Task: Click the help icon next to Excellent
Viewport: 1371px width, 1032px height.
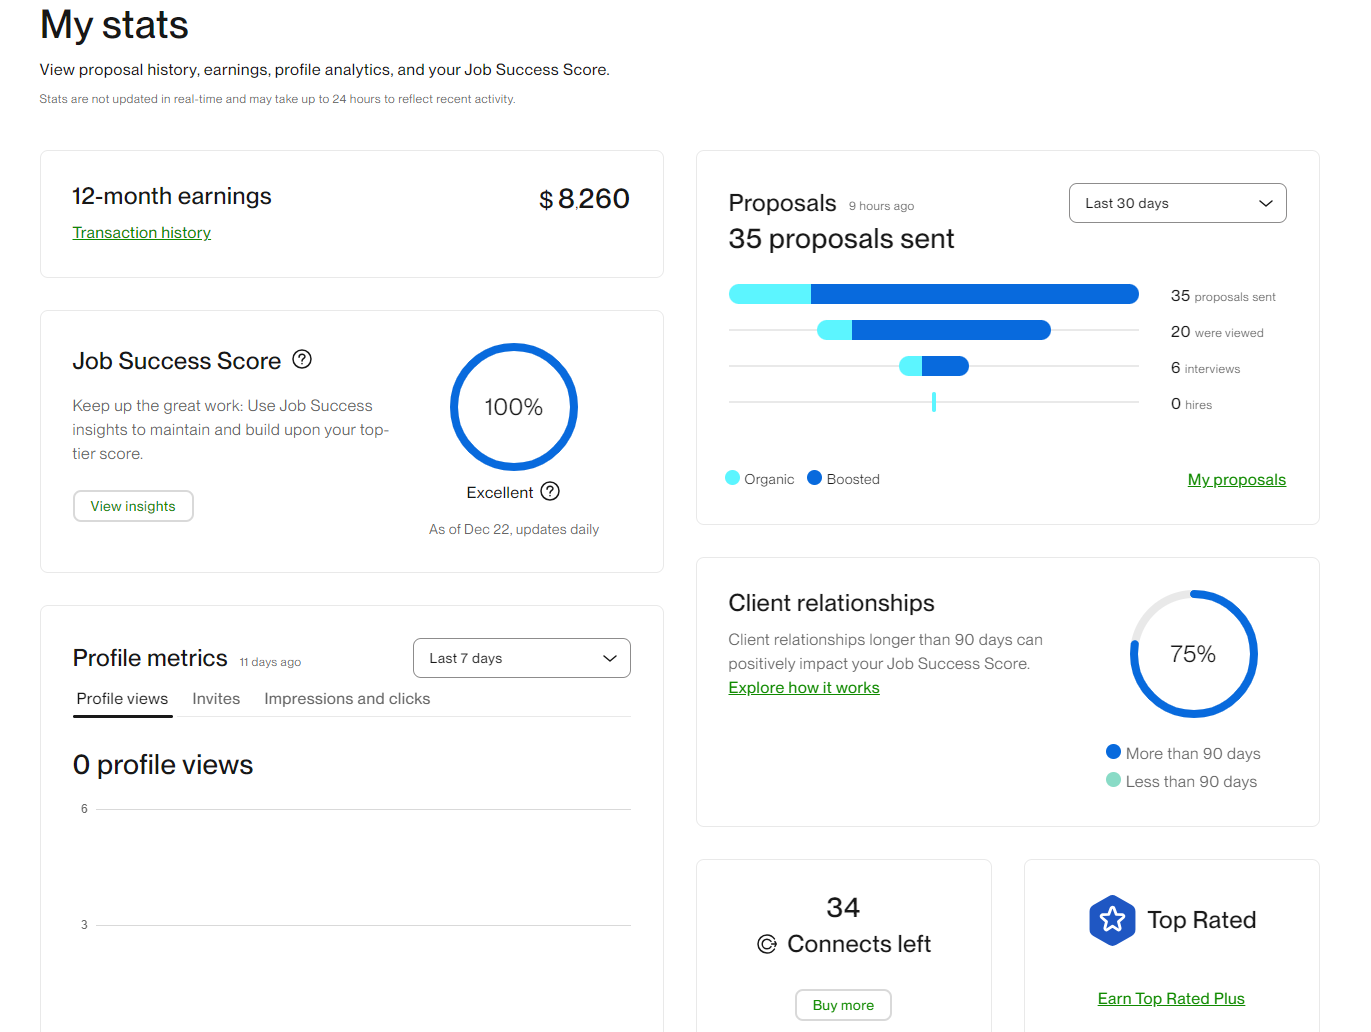Action: (549, 491)
